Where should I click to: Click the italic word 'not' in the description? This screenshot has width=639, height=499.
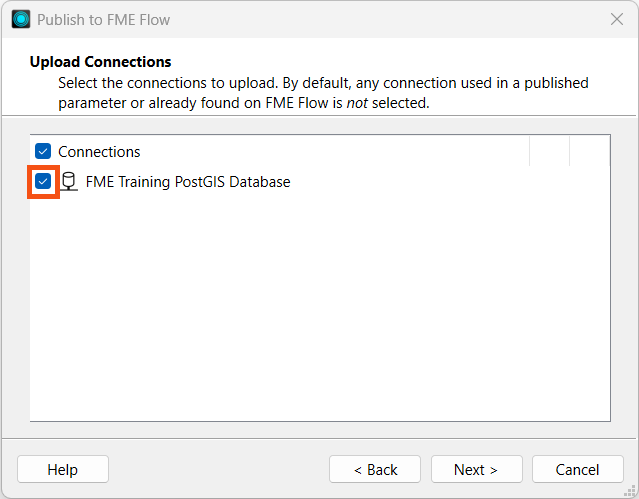pyautogui.click(x=357, y=103)
